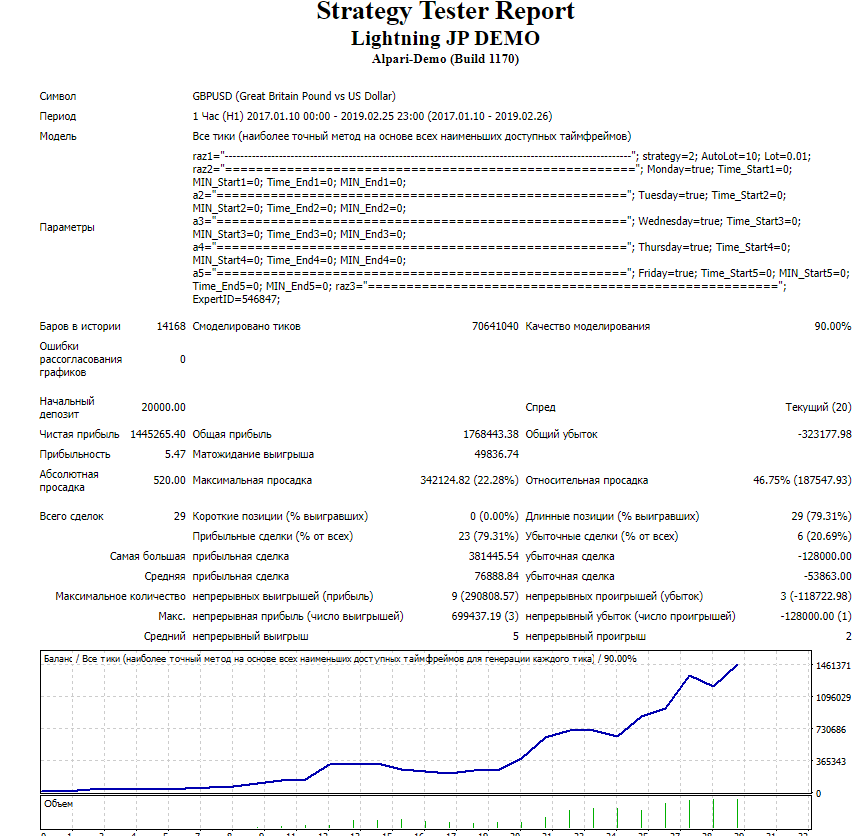Click the largest profit trade value 381445.54

pyautogui.click(x=486, y=556)
